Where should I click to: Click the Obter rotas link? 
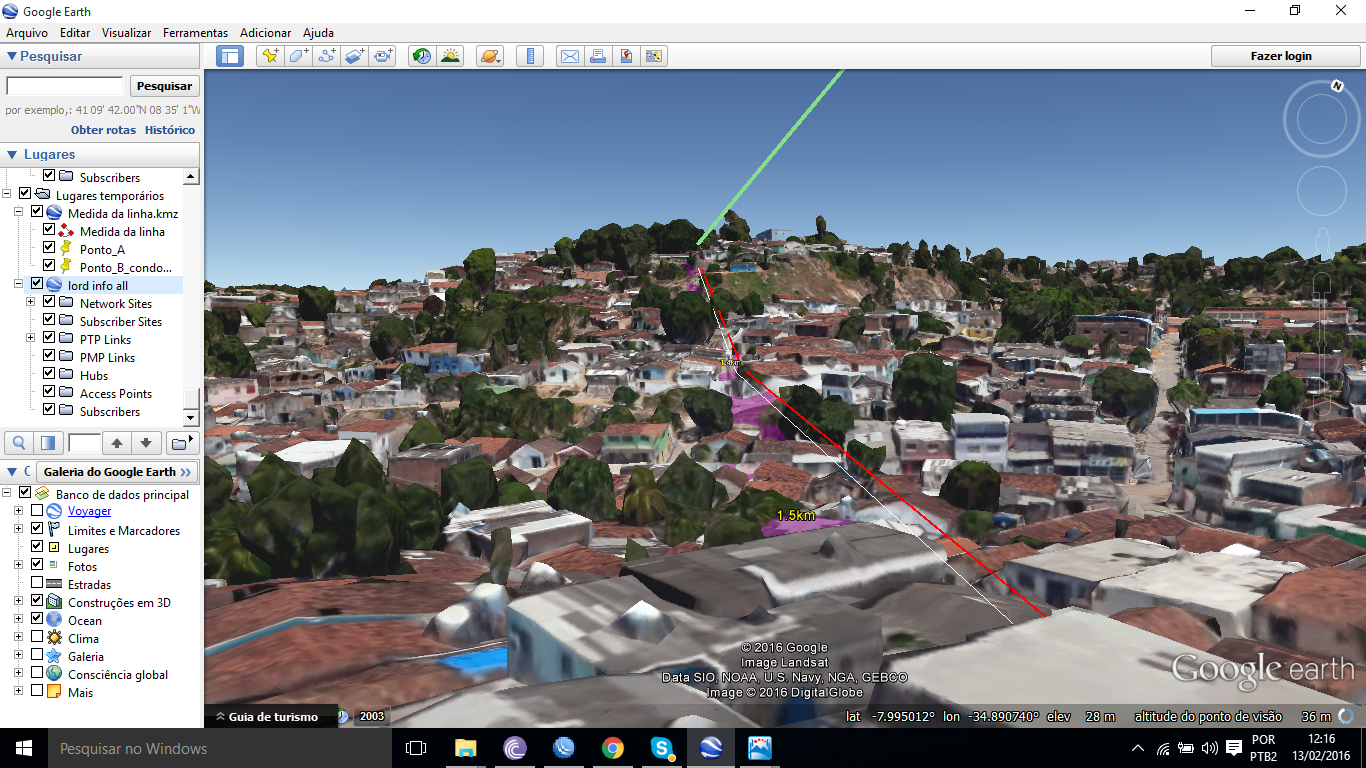pos(103,130)
